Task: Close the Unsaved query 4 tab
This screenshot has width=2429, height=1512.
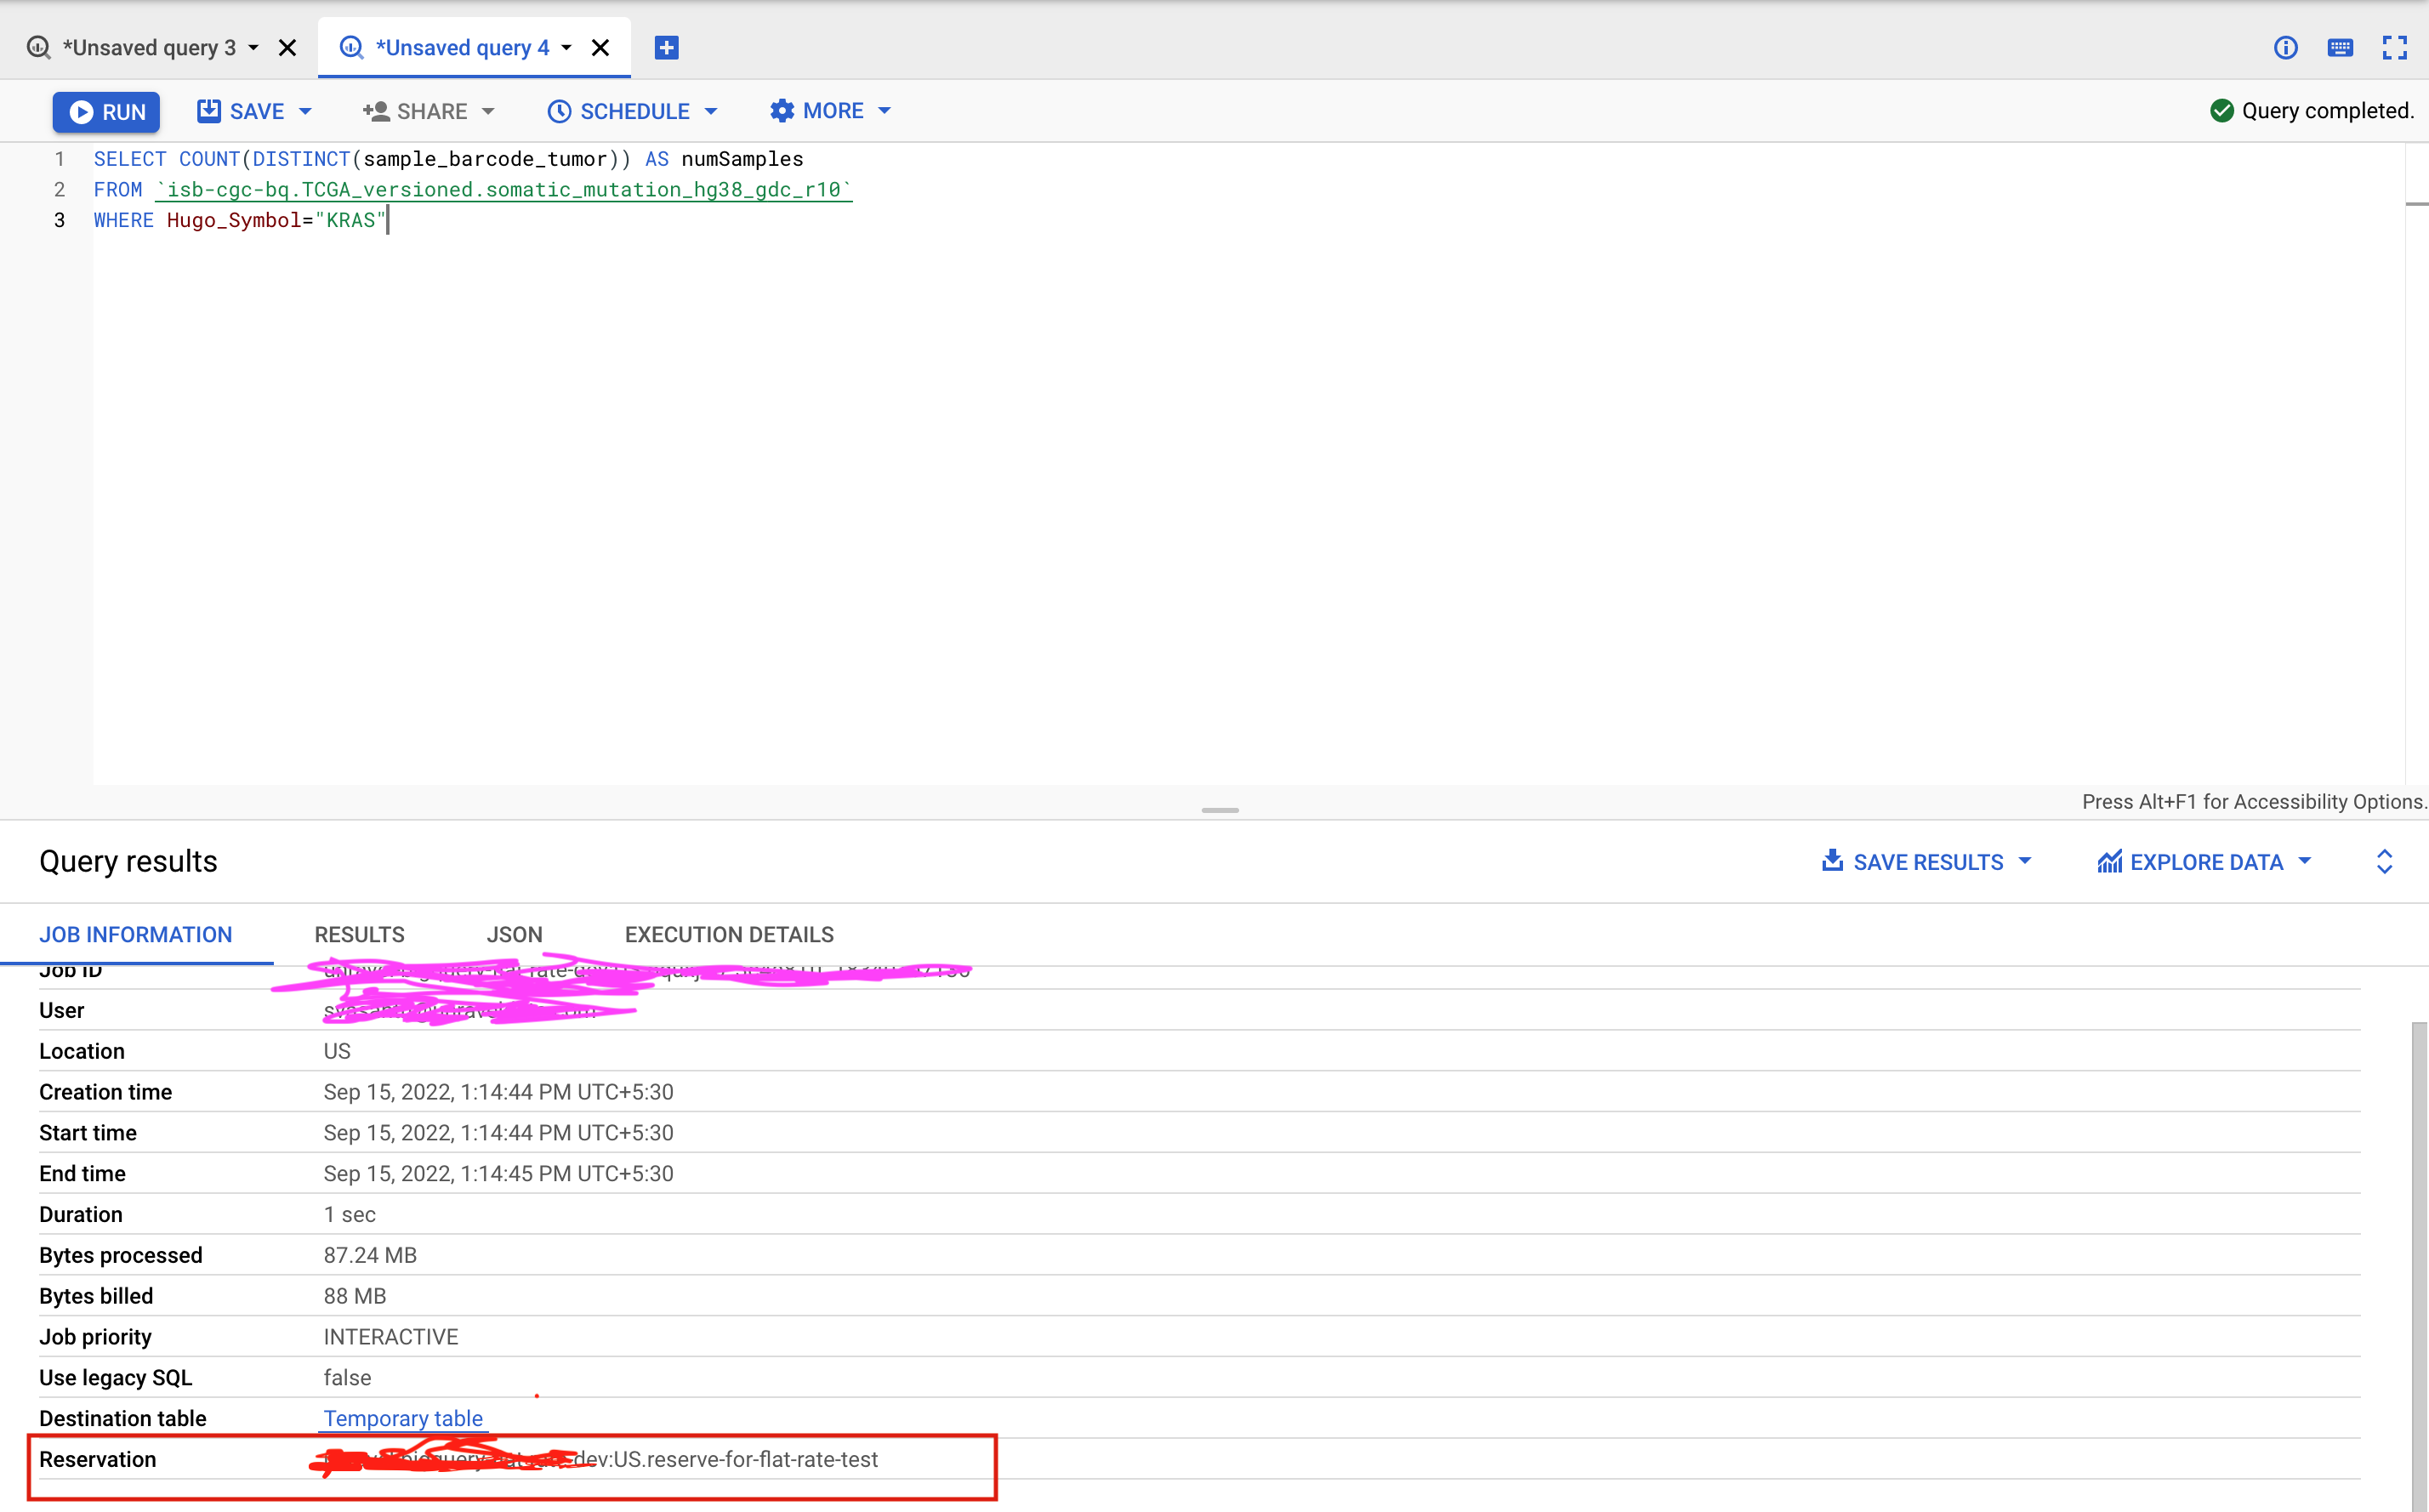Action: 600,48
